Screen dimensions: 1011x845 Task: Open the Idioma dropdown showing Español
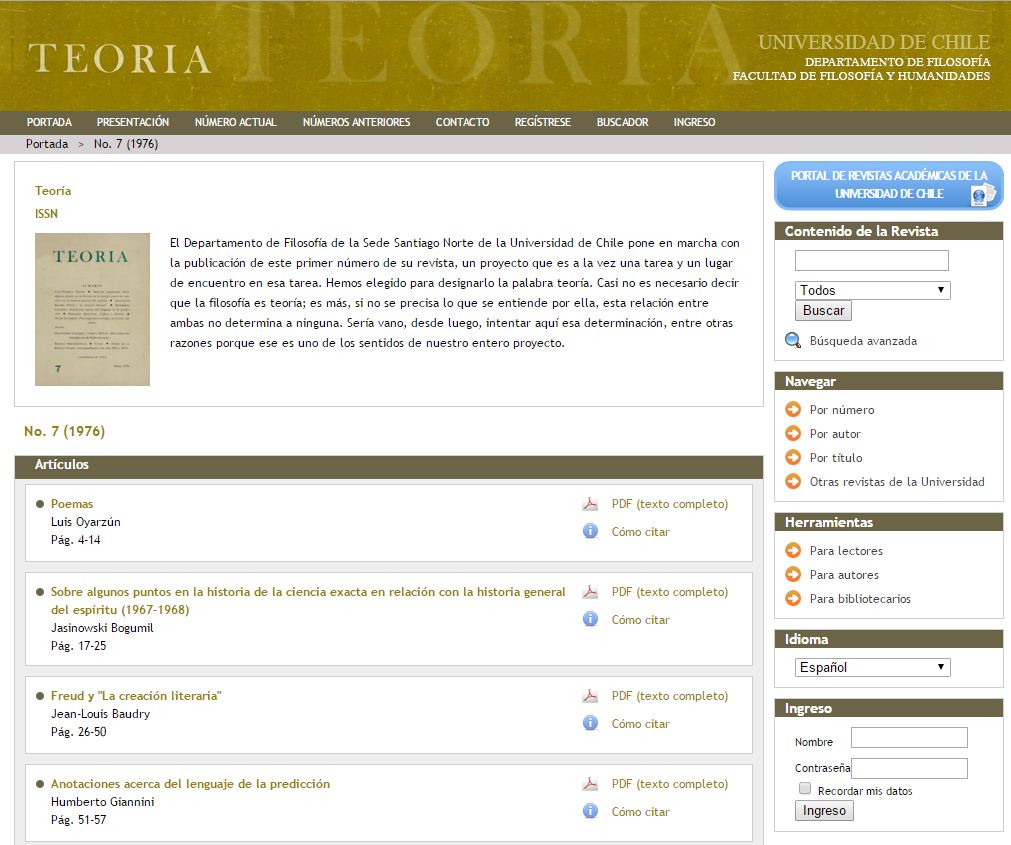click(x=871, y=667)
